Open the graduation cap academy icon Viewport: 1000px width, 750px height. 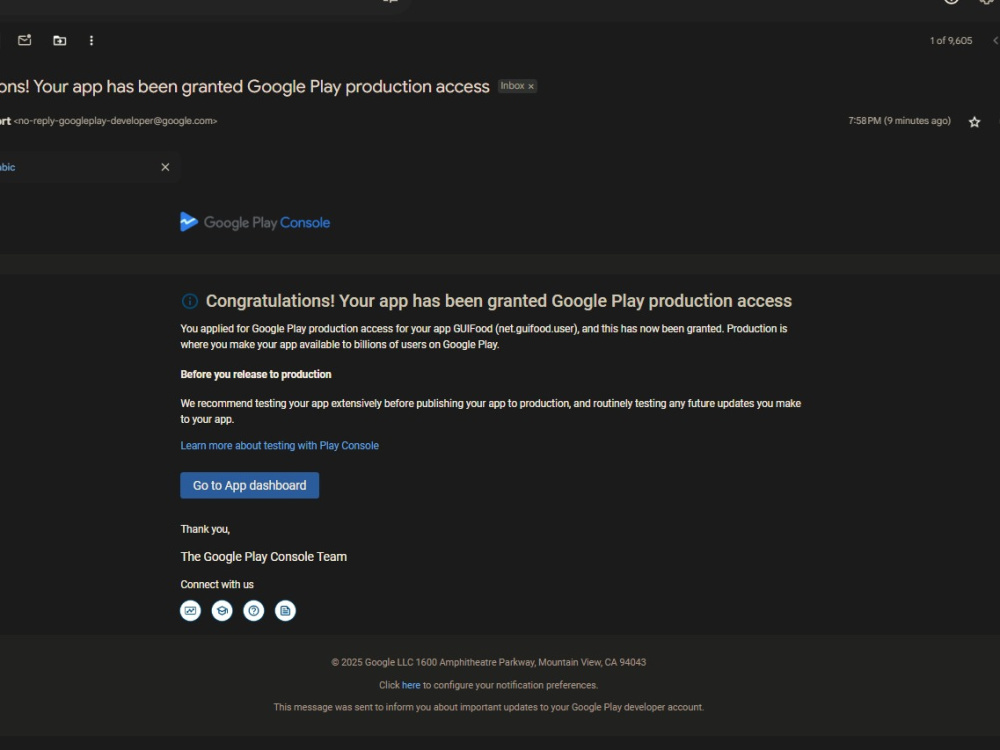coord(222,611)
